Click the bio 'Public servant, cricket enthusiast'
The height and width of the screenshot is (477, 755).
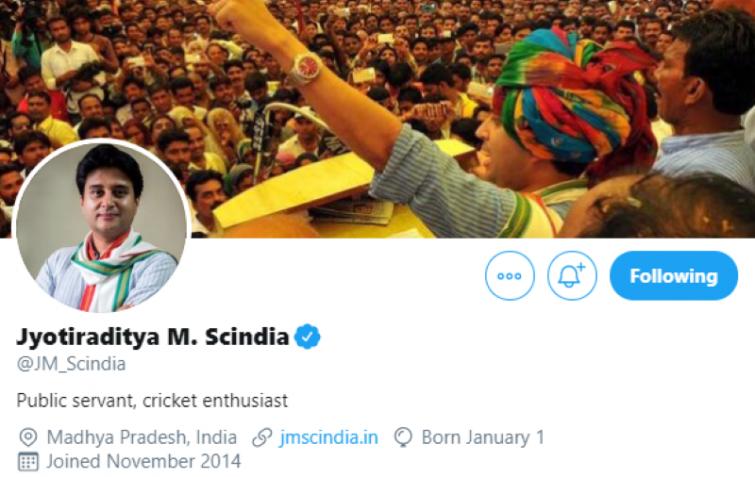click(152, 400)
